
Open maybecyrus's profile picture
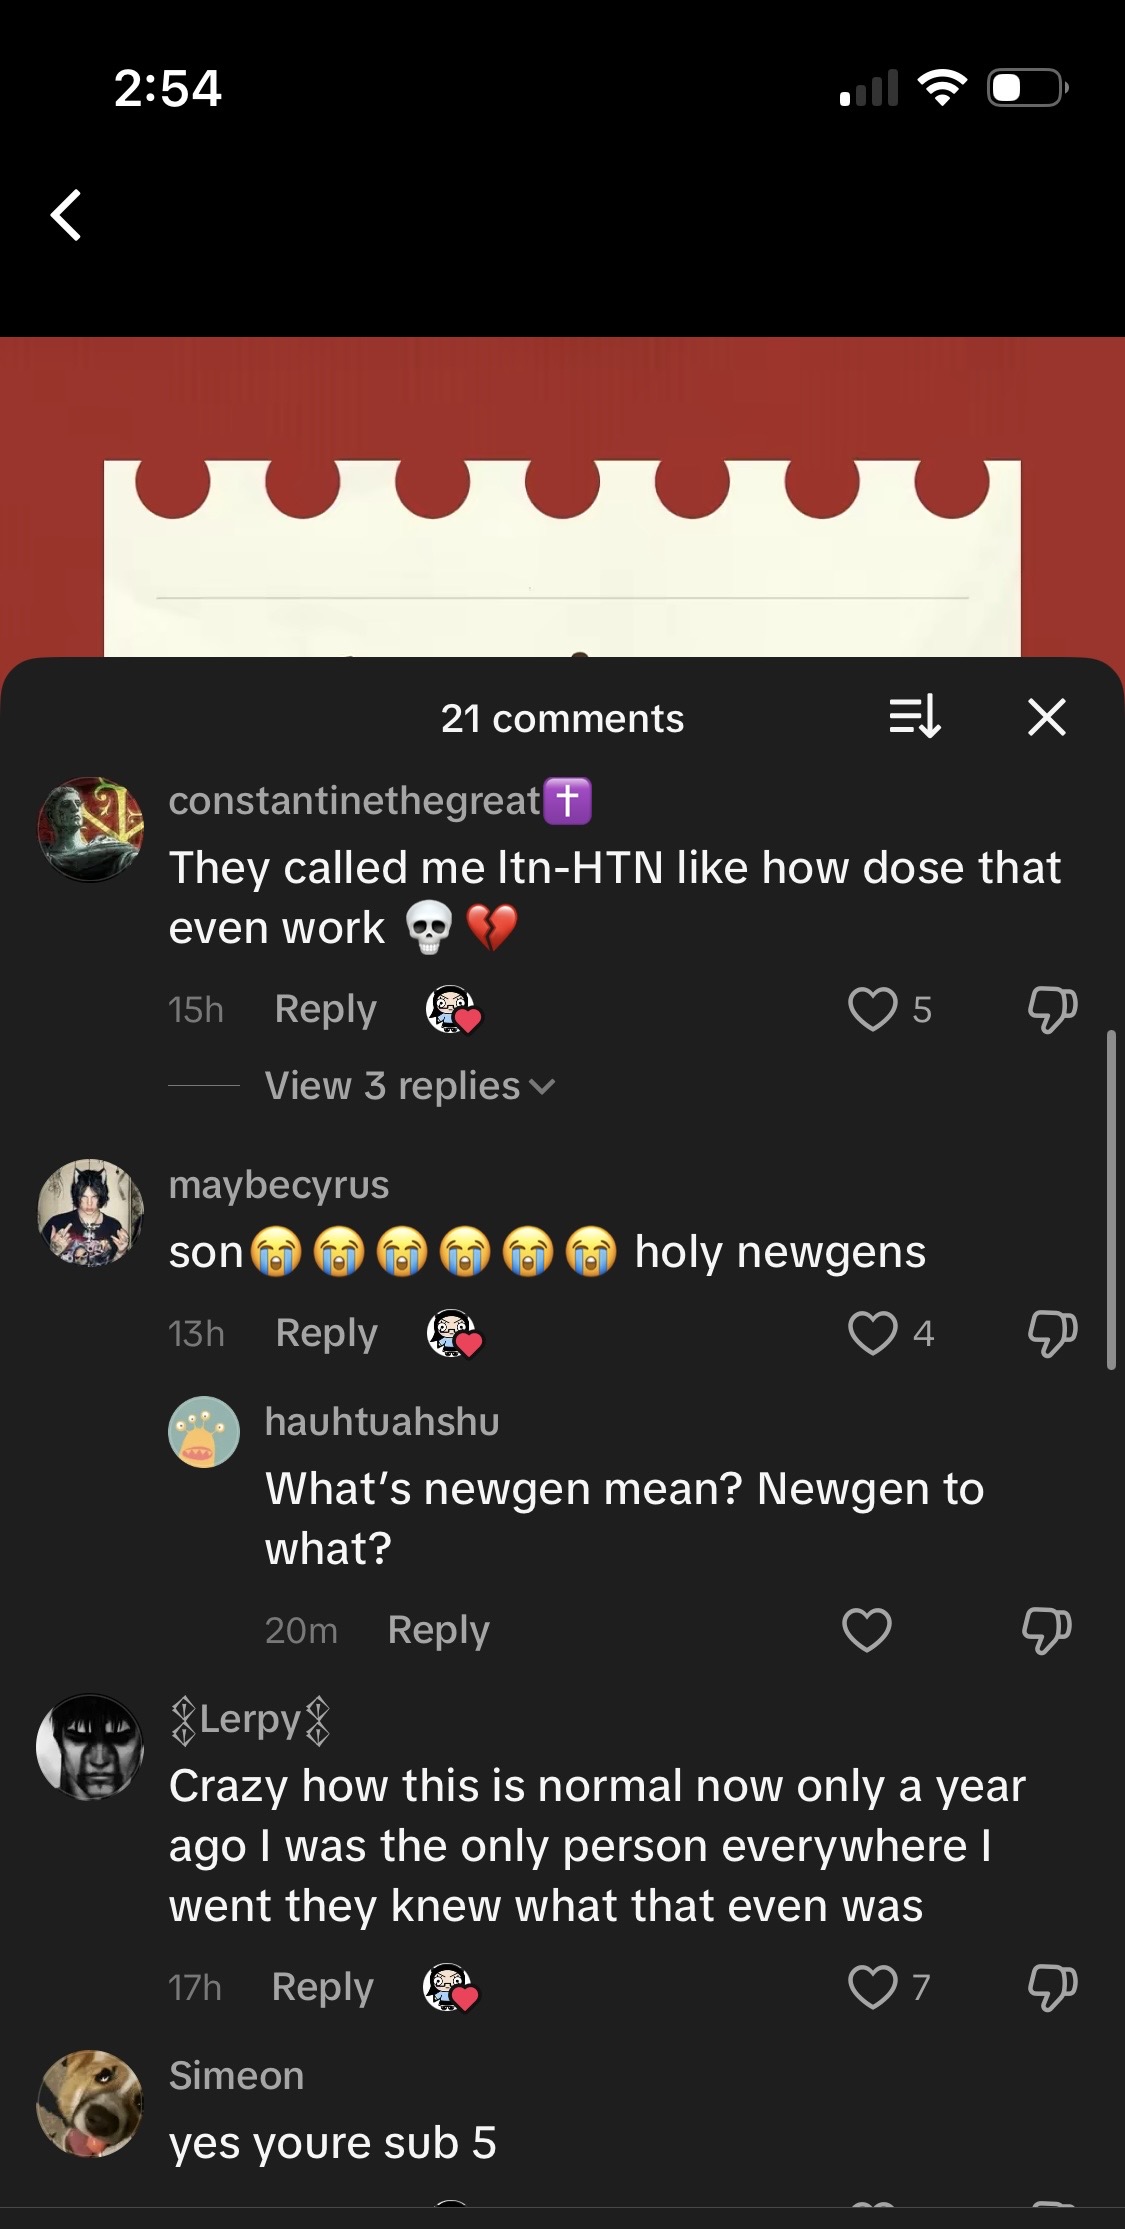90,1213
